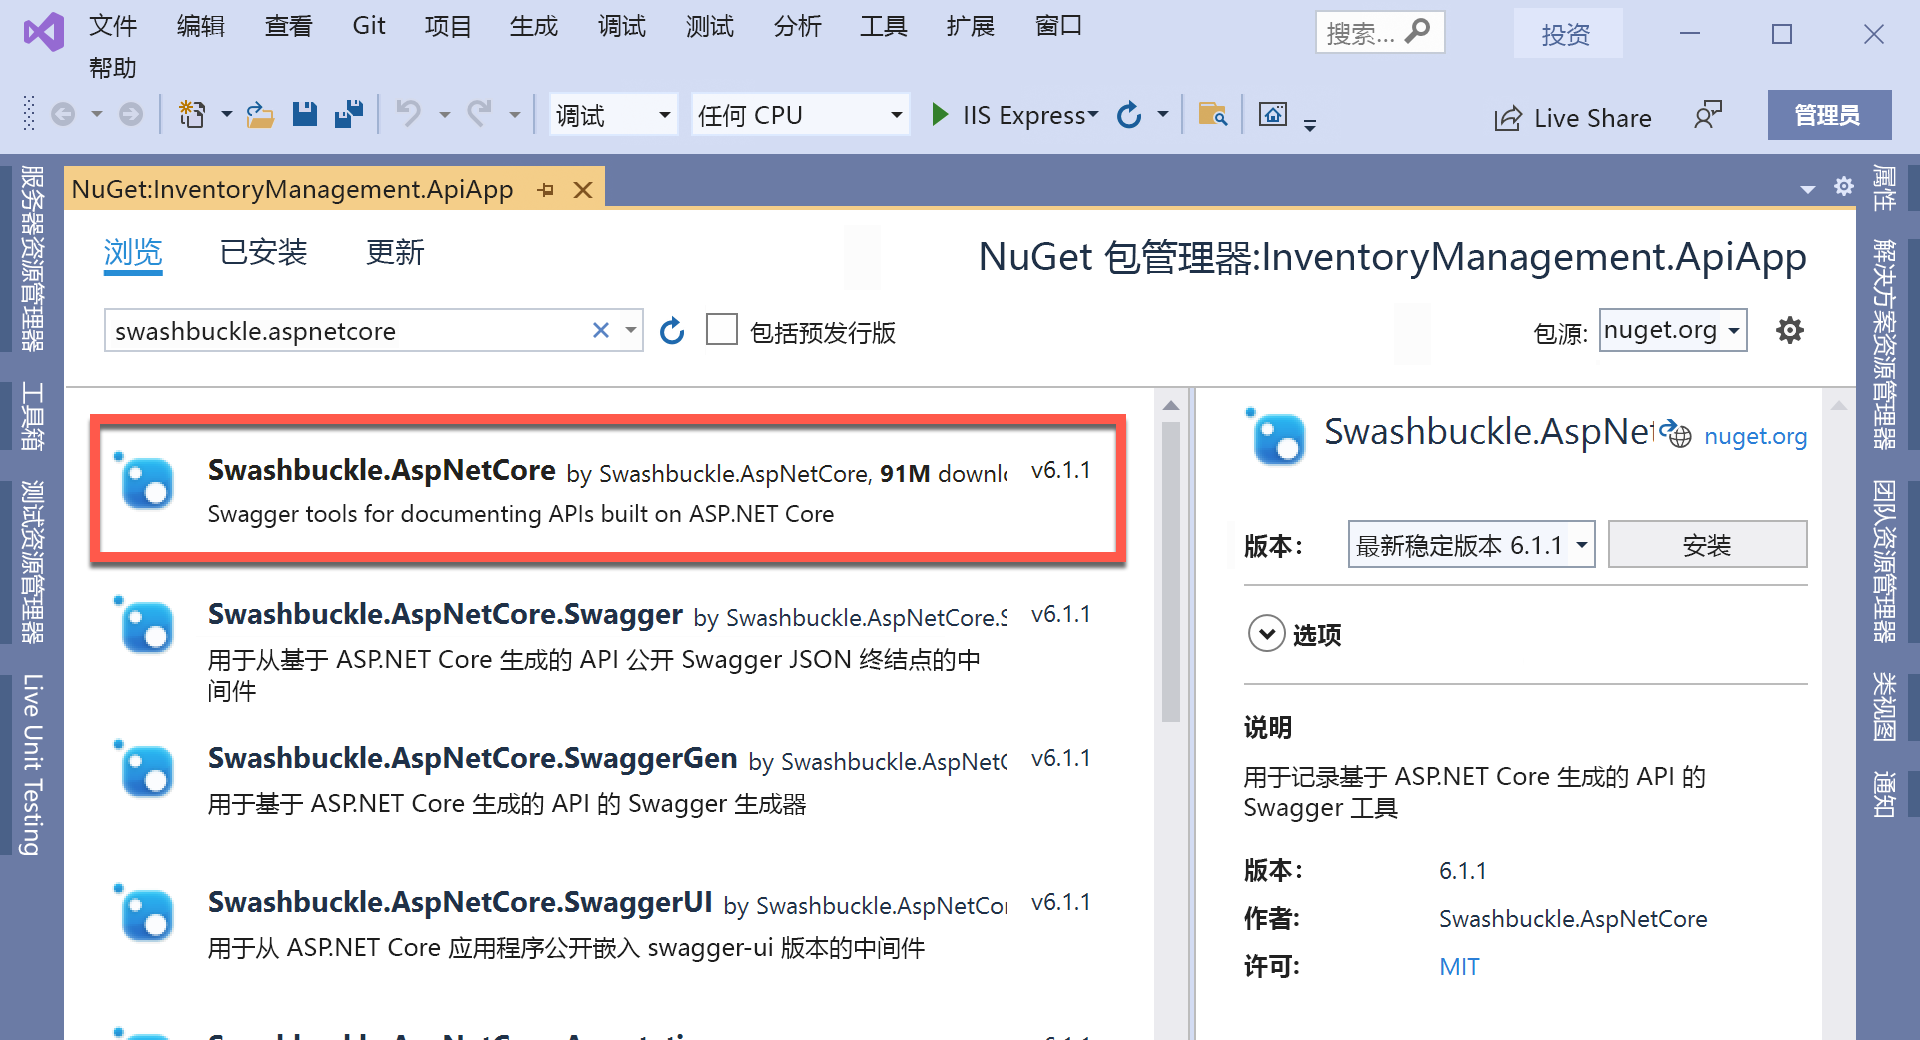The height and width of the screenshot is (1040, 1920).
Task: Open search history dropdown in package search box
Action: tap(630, 330)
